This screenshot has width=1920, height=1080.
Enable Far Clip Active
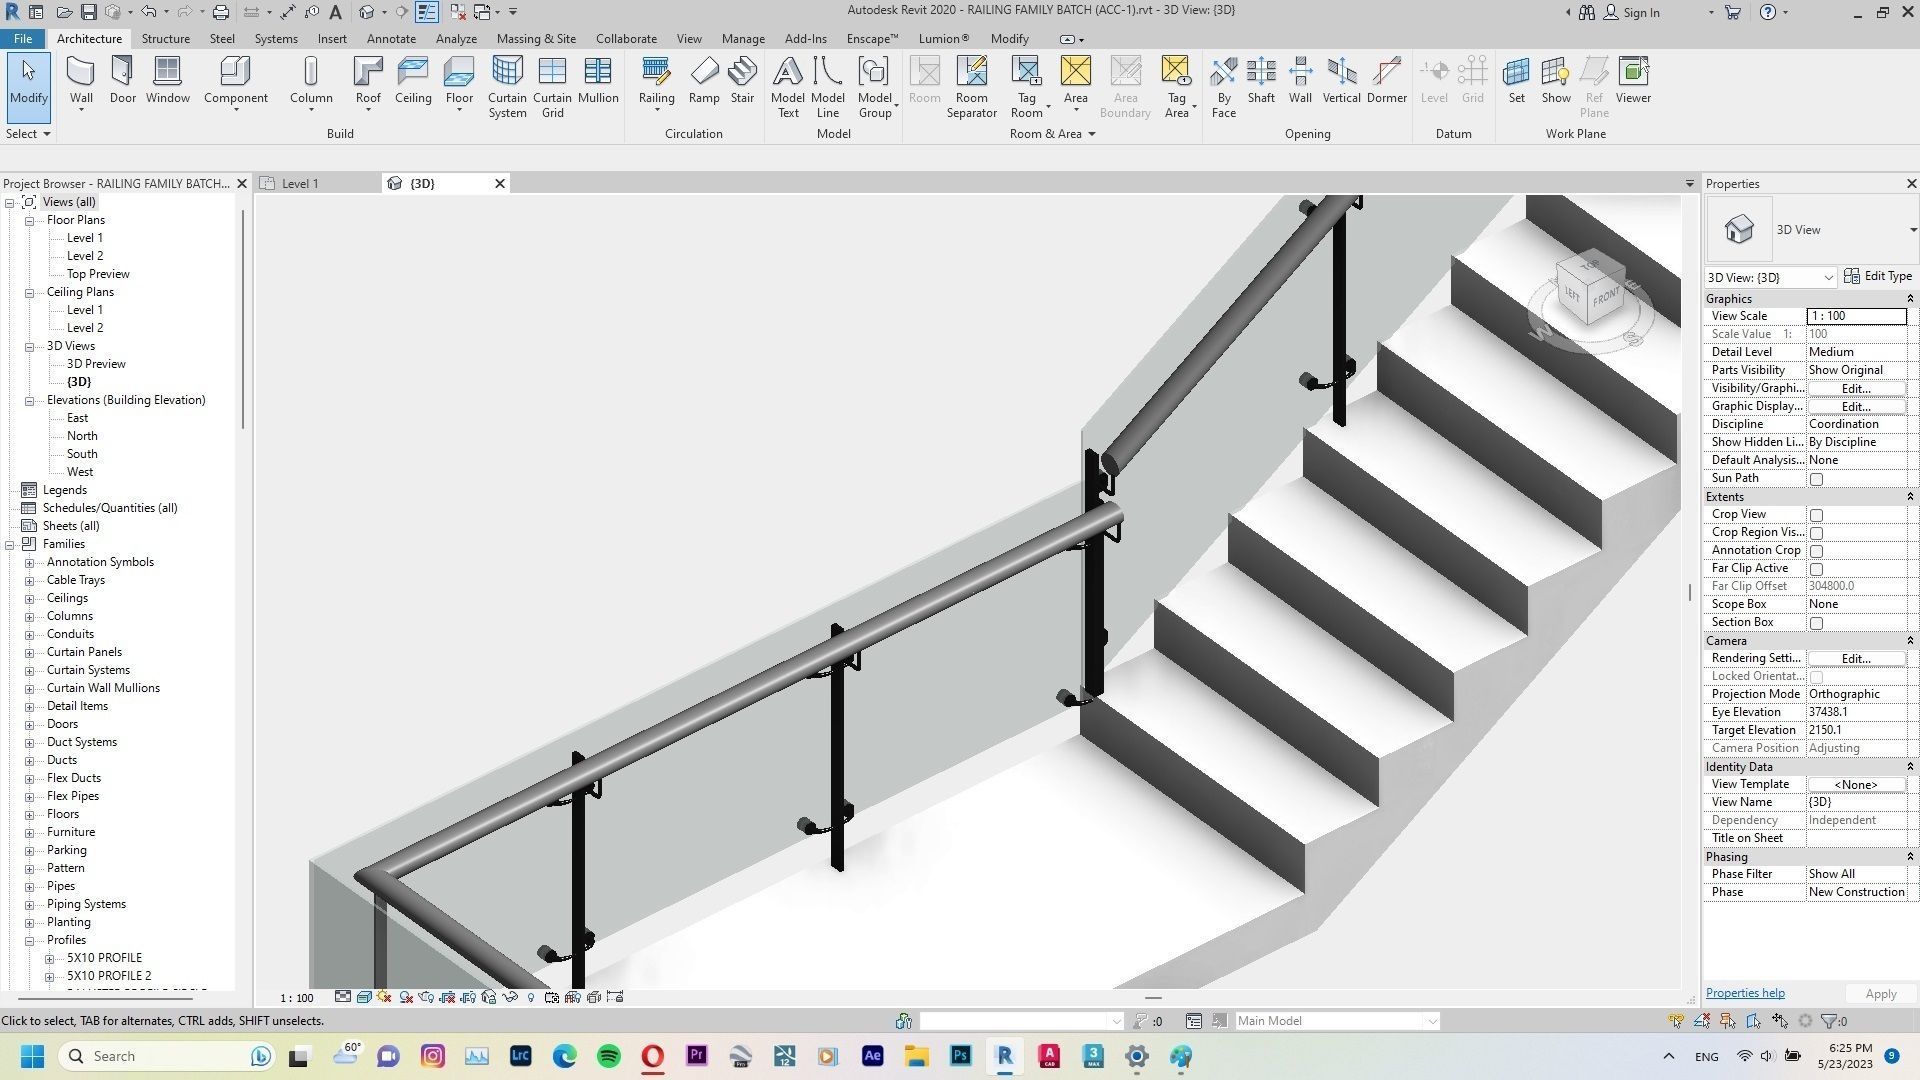pyautogui.click(x=1817, y=568)
